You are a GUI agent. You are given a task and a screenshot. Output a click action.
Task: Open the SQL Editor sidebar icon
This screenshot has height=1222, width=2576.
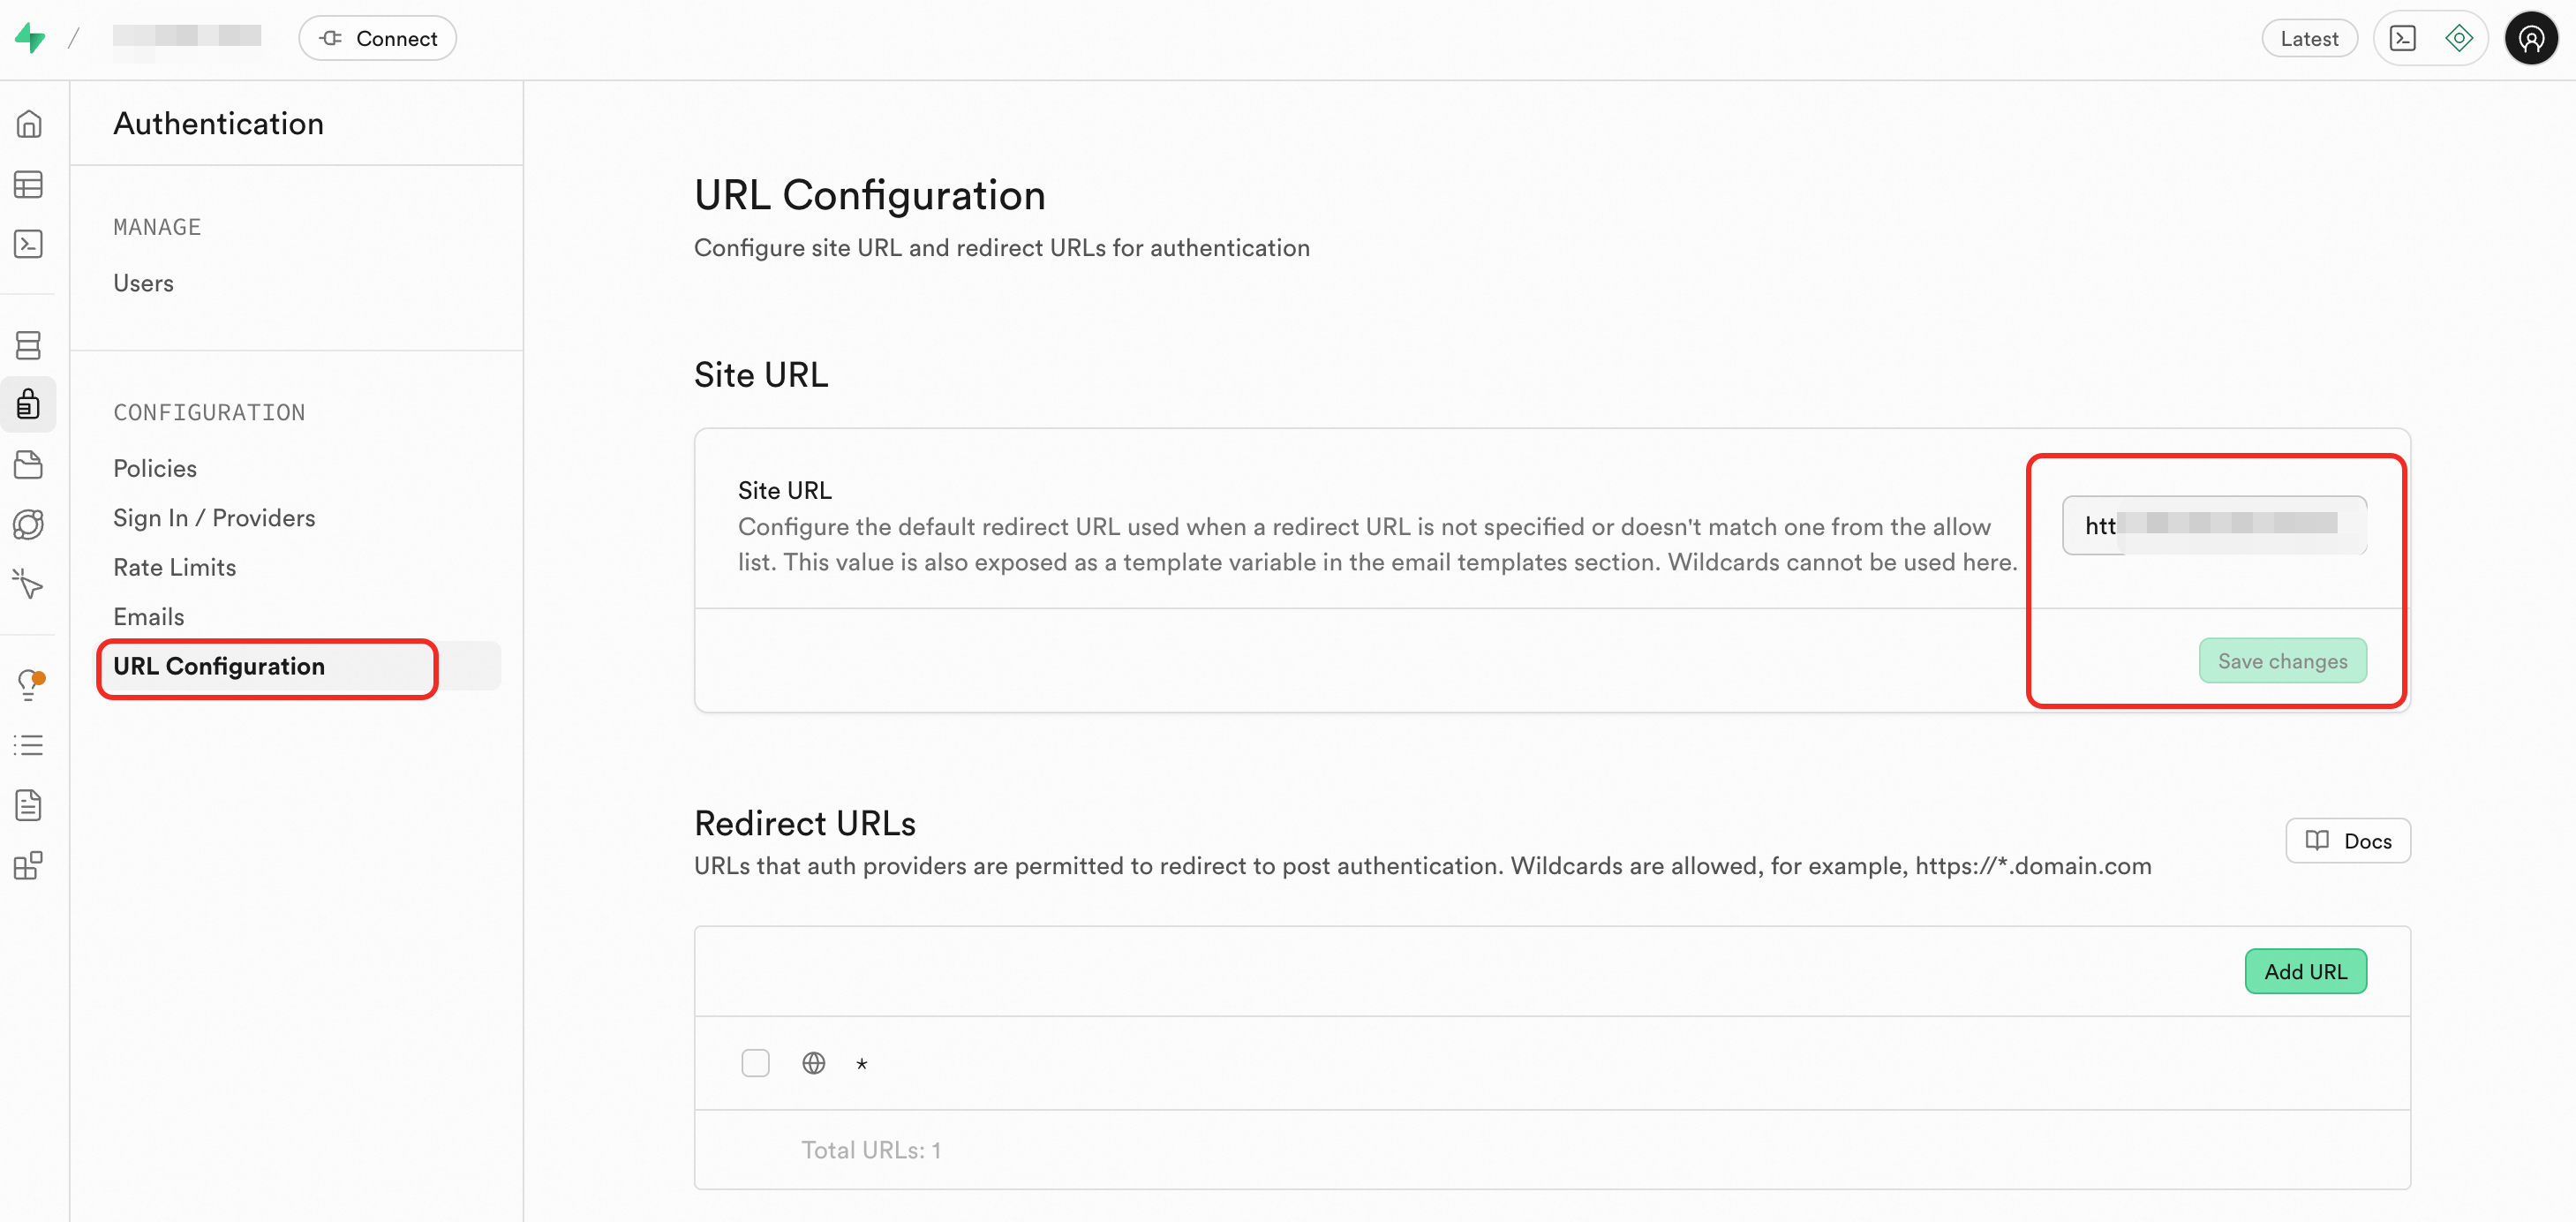click(28, 244)
